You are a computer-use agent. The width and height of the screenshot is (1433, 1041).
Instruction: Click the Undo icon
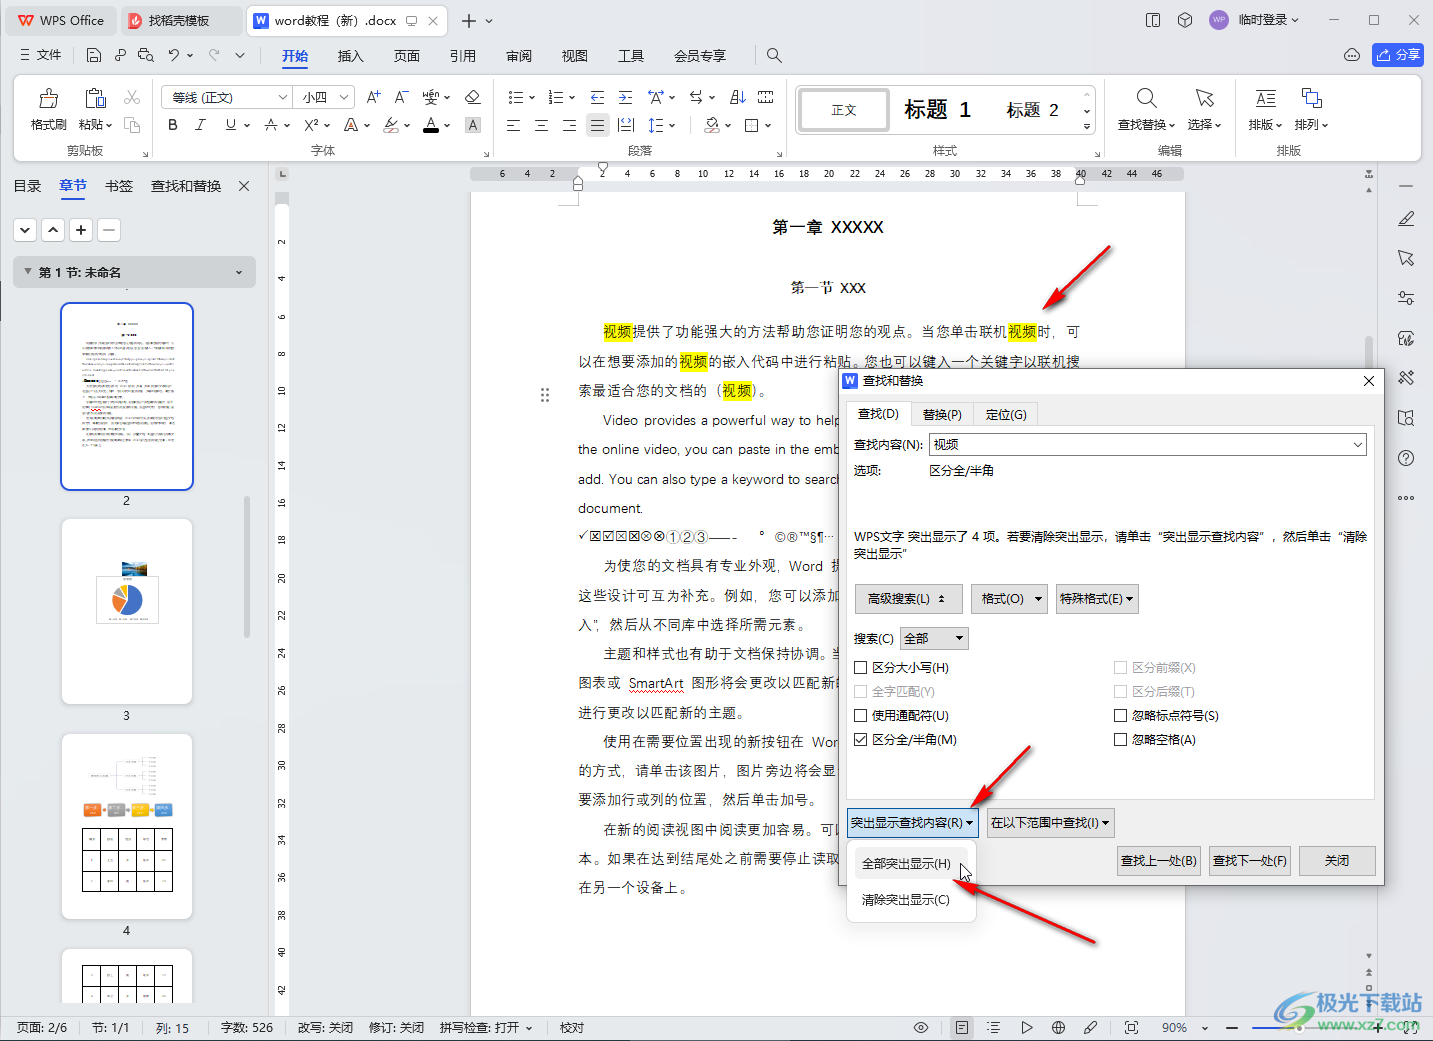pyautogui.click(x=174, y=55)
